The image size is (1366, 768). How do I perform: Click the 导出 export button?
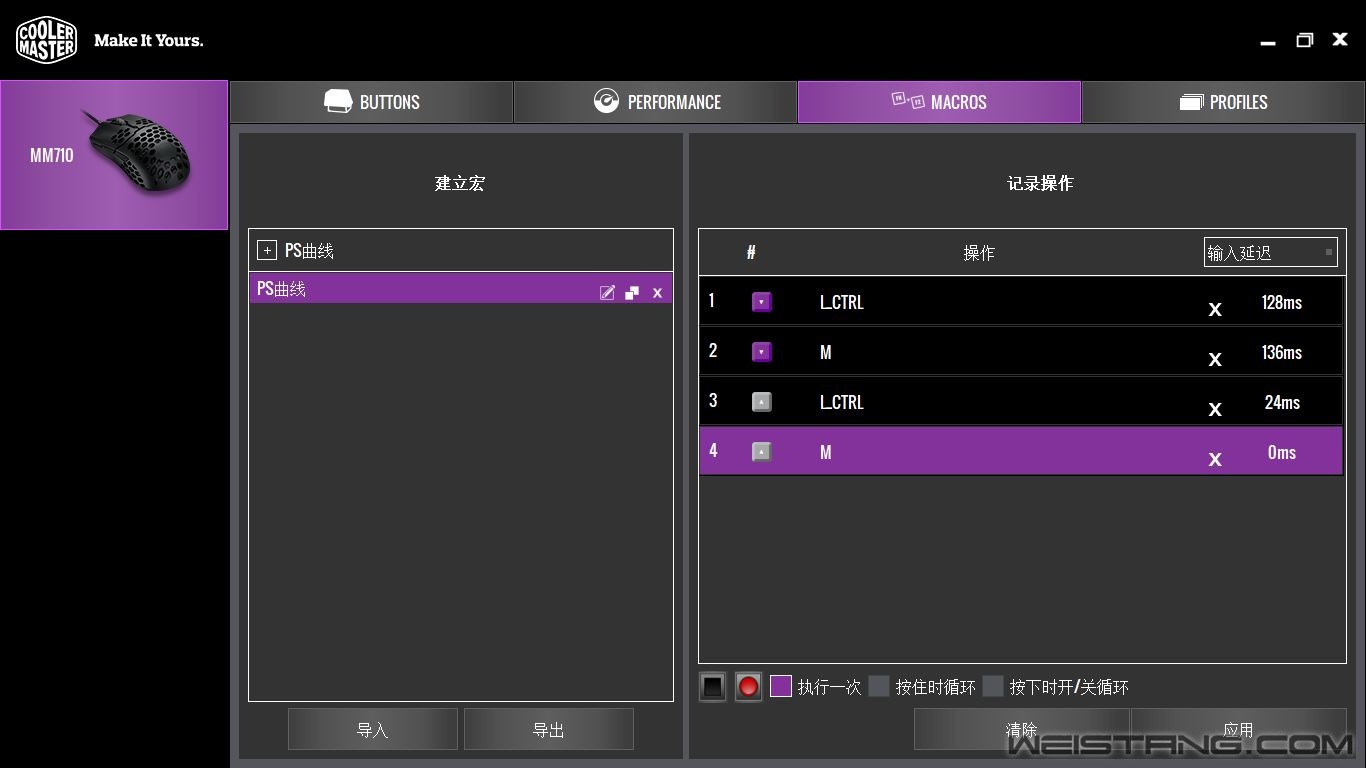click(x=549, y=729)
